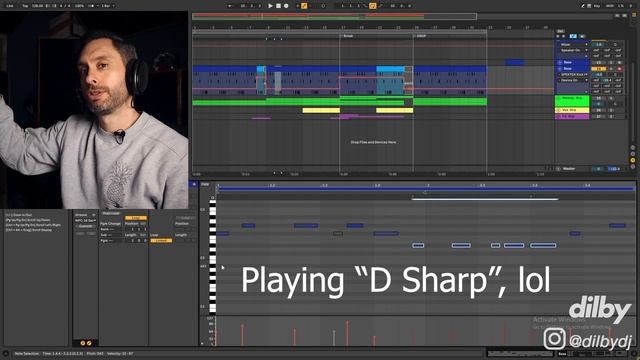The height and width of the screenshot is (360, 640).
Task: Toggle the yellow Automation Arm button
Action: 304,6
